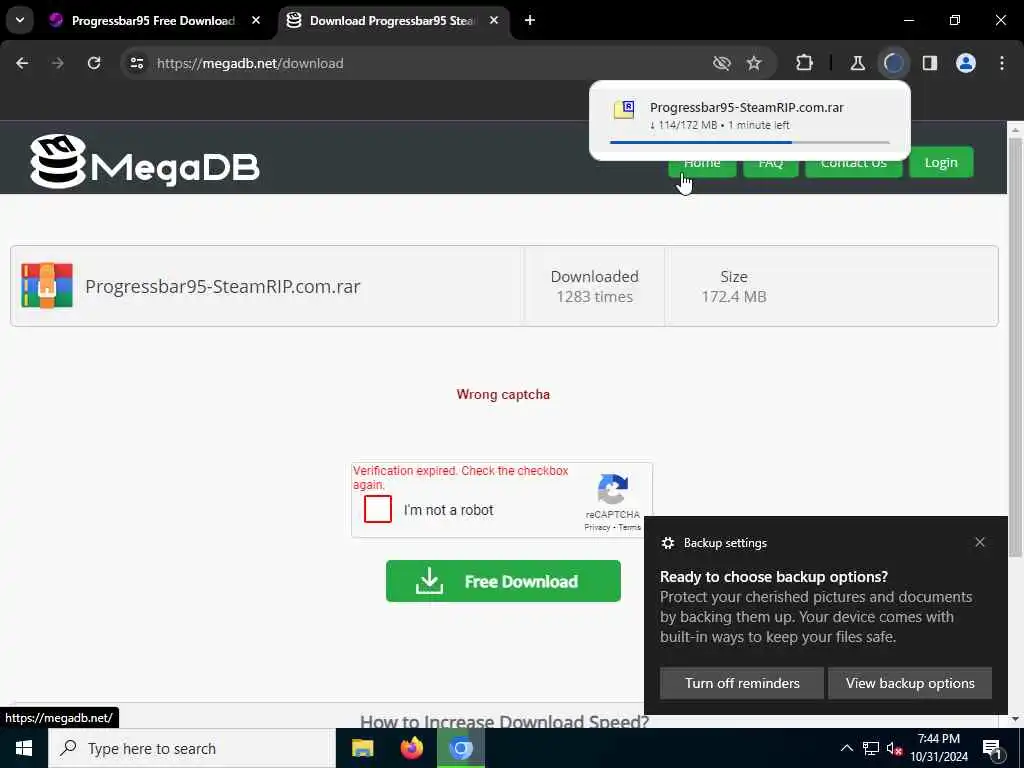1024x768 pixels.
Task: Click the Backup settings gear icon
Action: [x=667, y=543]
